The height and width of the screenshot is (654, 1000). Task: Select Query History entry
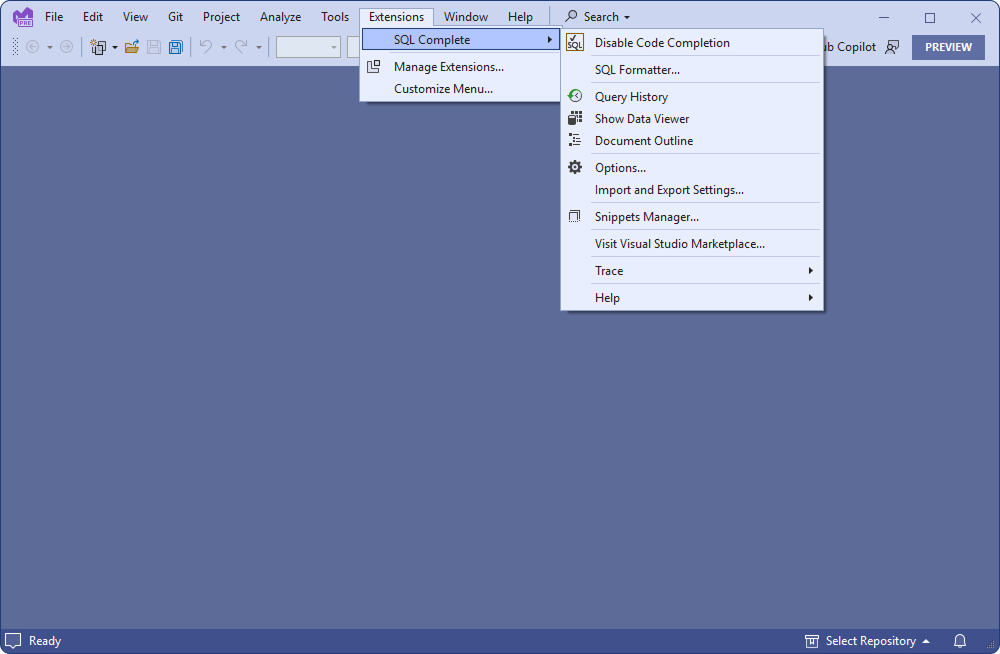point(692,96)
